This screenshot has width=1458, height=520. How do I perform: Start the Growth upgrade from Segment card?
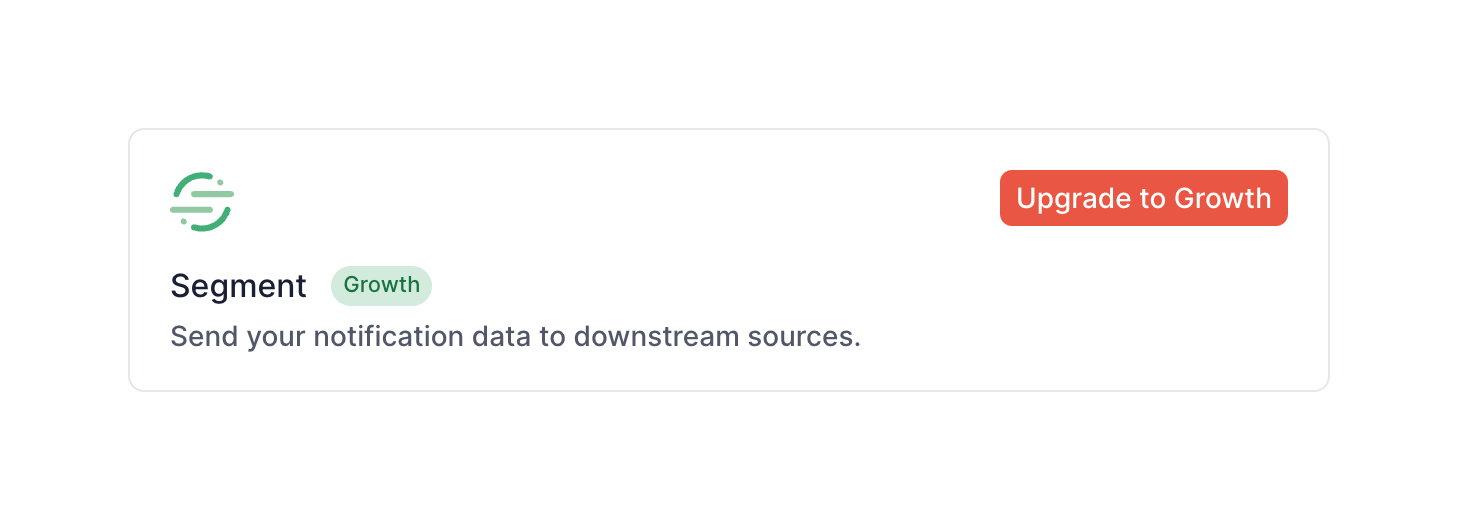1143,198
